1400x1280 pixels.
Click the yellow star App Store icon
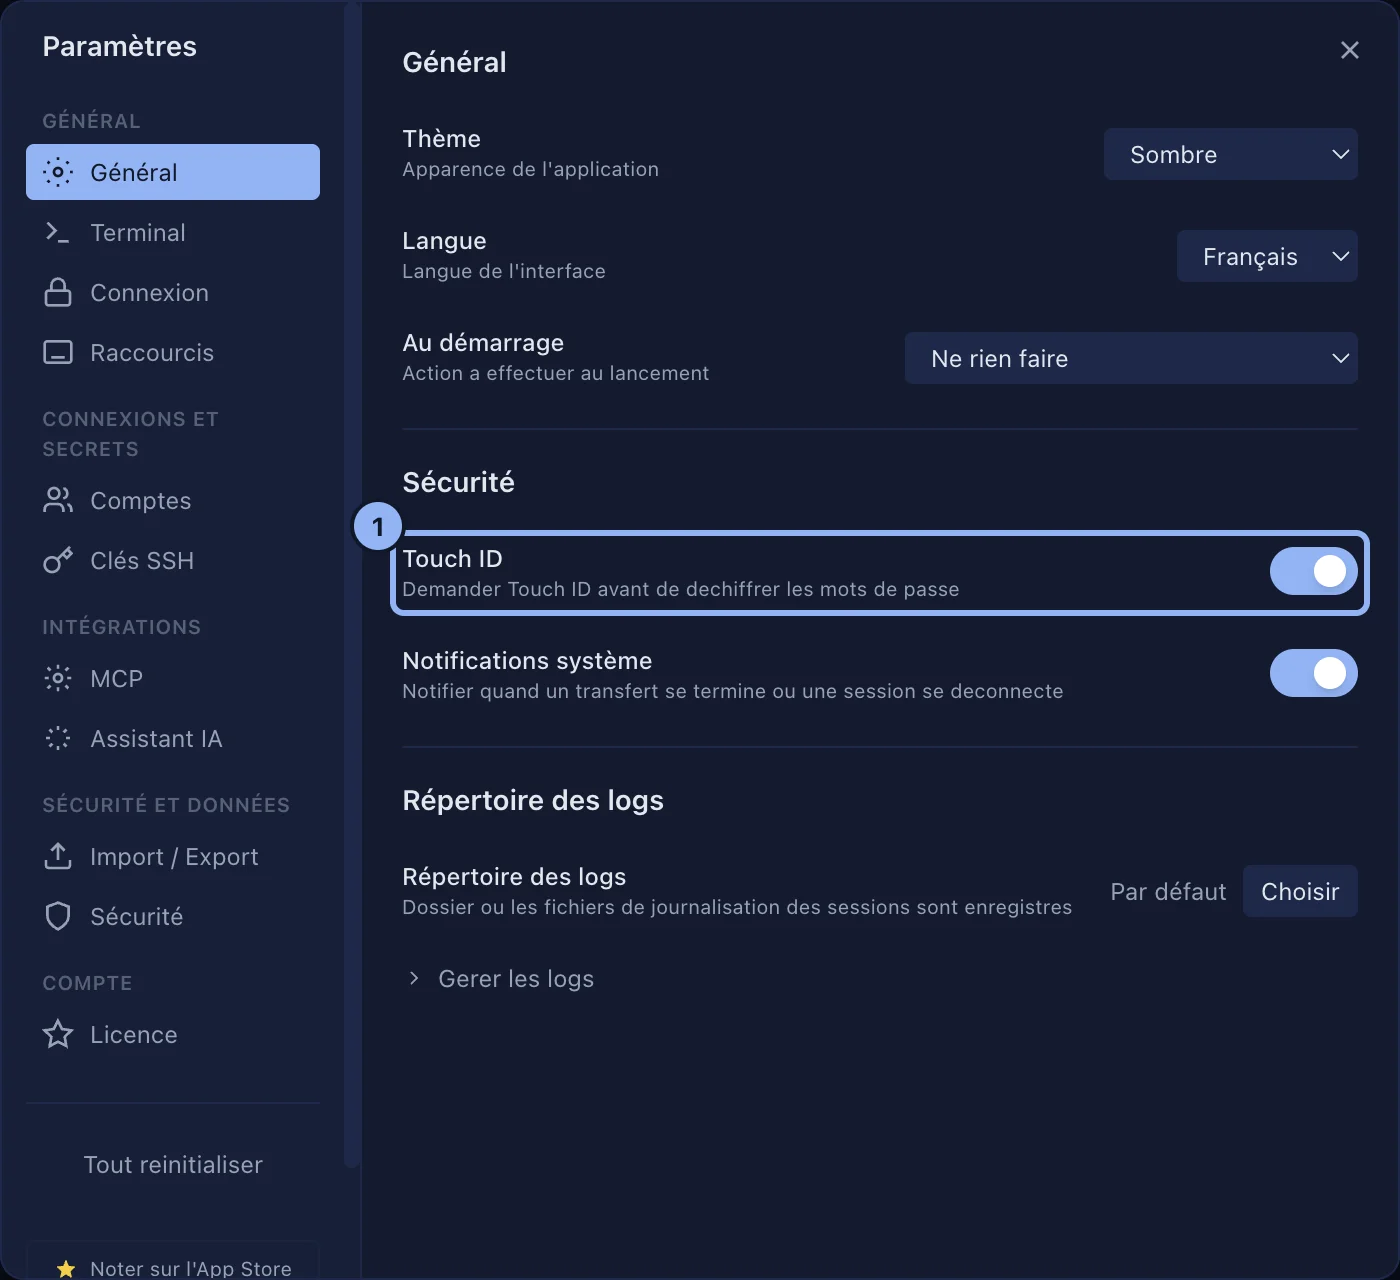(x=66, y=1269)
